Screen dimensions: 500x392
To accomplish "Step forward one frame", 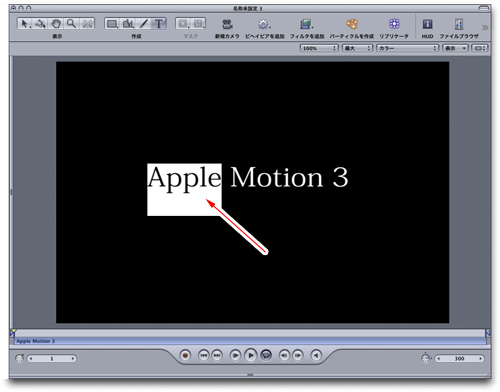I will coord(298,355).
